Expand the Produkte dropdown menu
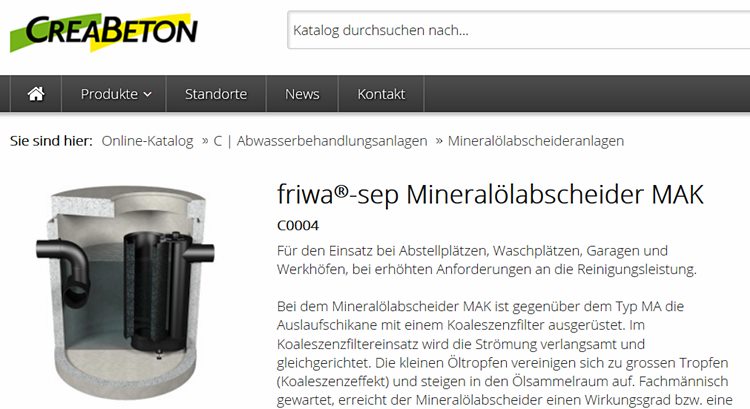 [x=114, y=94]
